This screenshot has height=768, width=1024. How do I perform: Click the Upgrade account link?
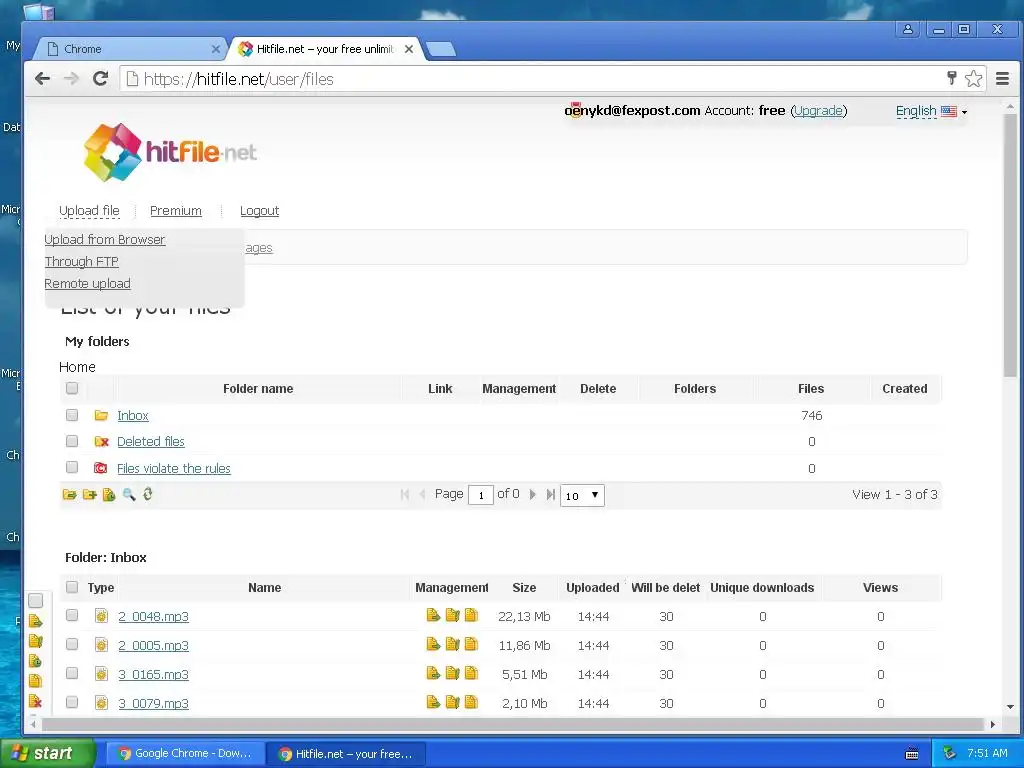point(818,110)
